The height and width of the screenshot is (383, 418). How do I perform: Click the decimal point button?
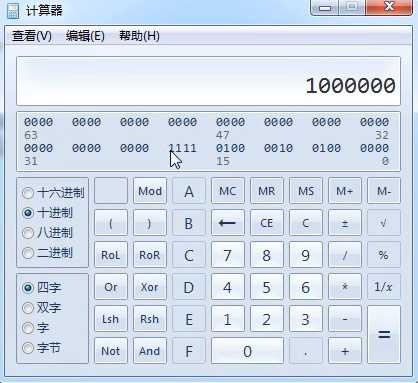coord(306,351)
